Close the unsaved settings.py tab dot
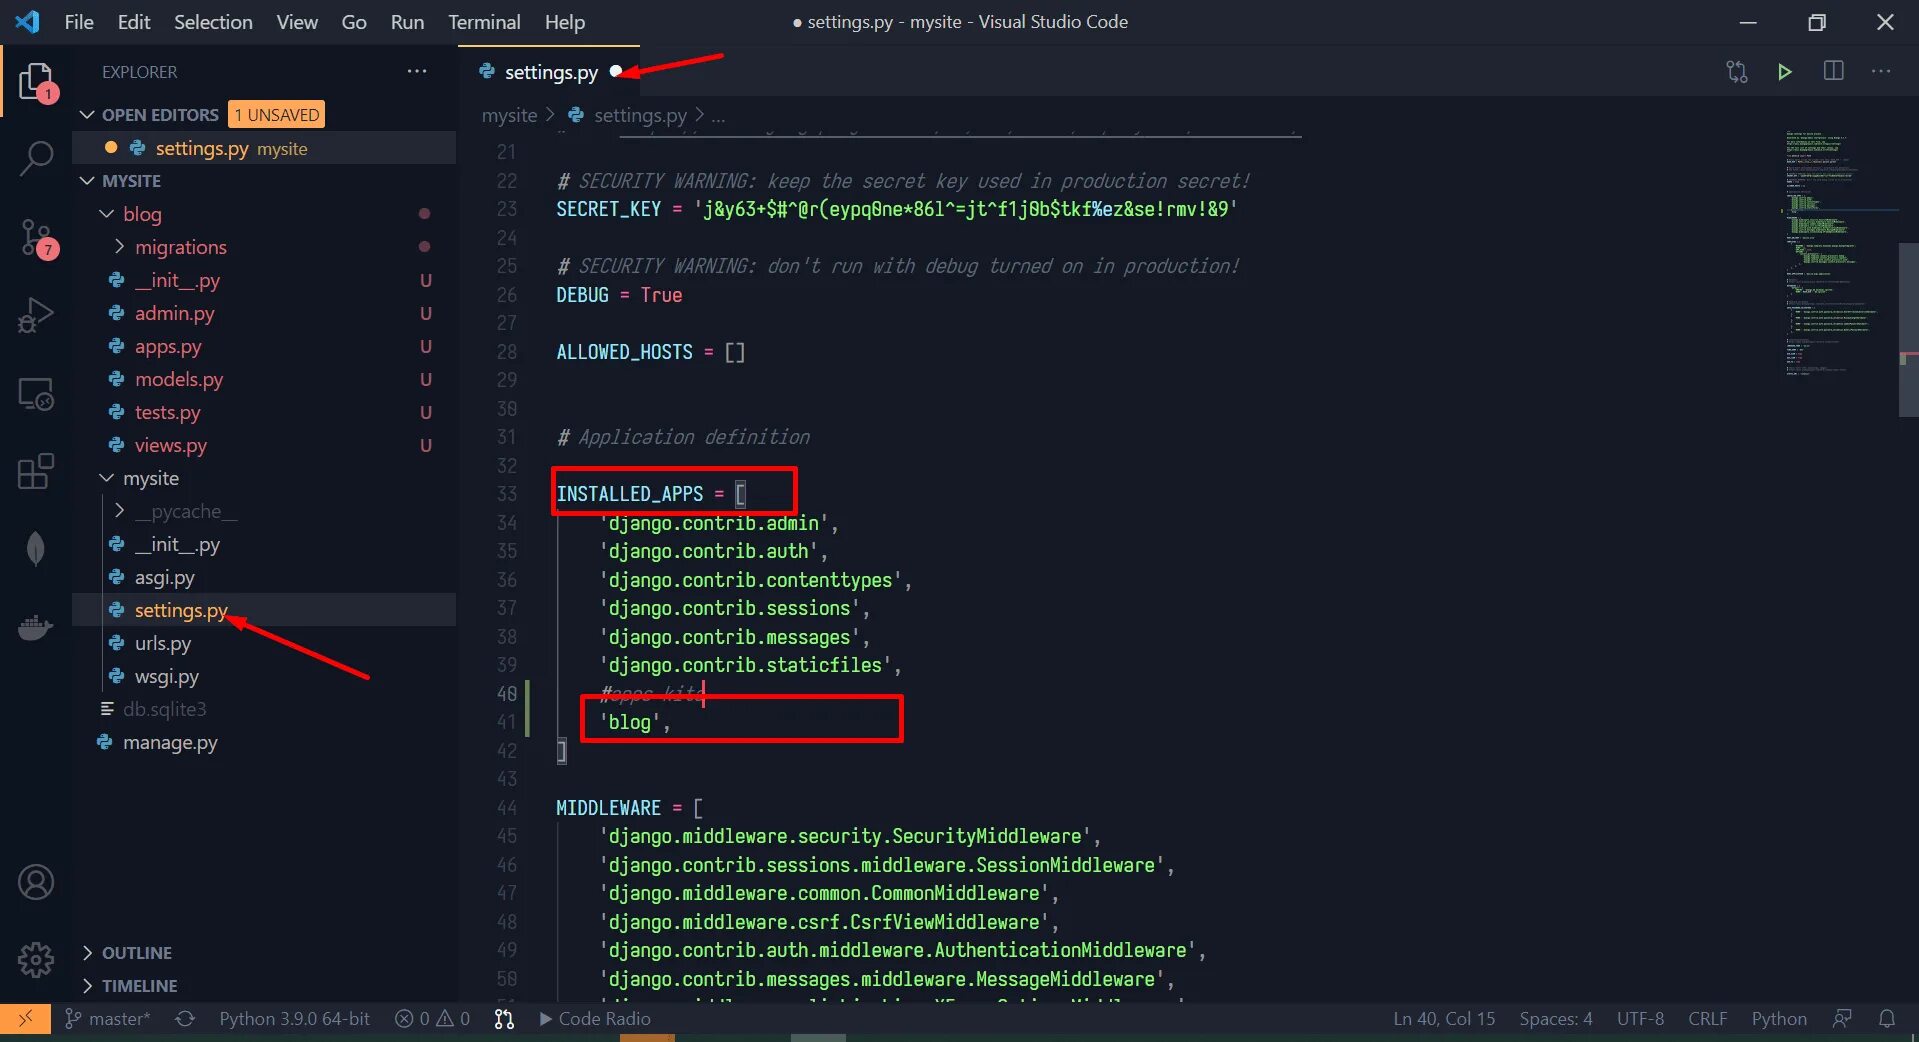 coord(616,71)
